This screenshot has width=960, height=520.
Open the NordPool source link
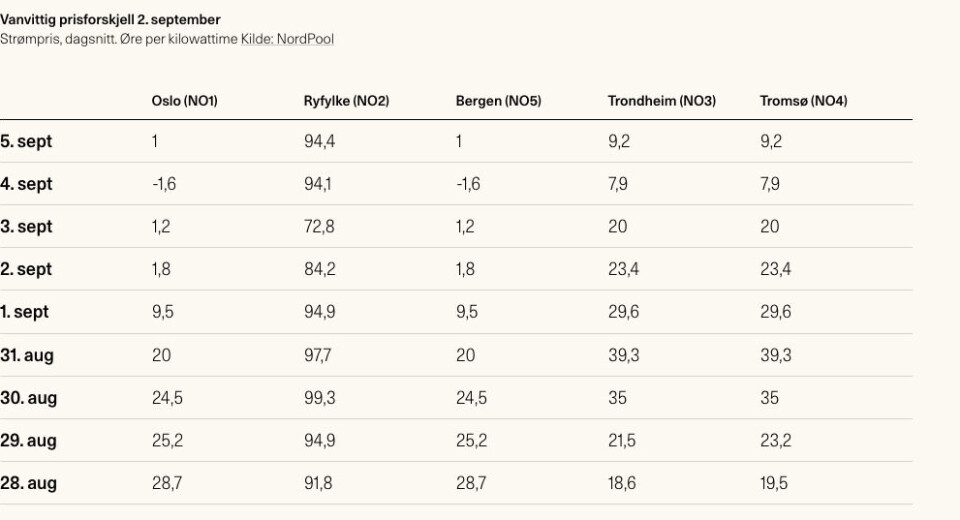pyautogui.click(x=287, y=39)
